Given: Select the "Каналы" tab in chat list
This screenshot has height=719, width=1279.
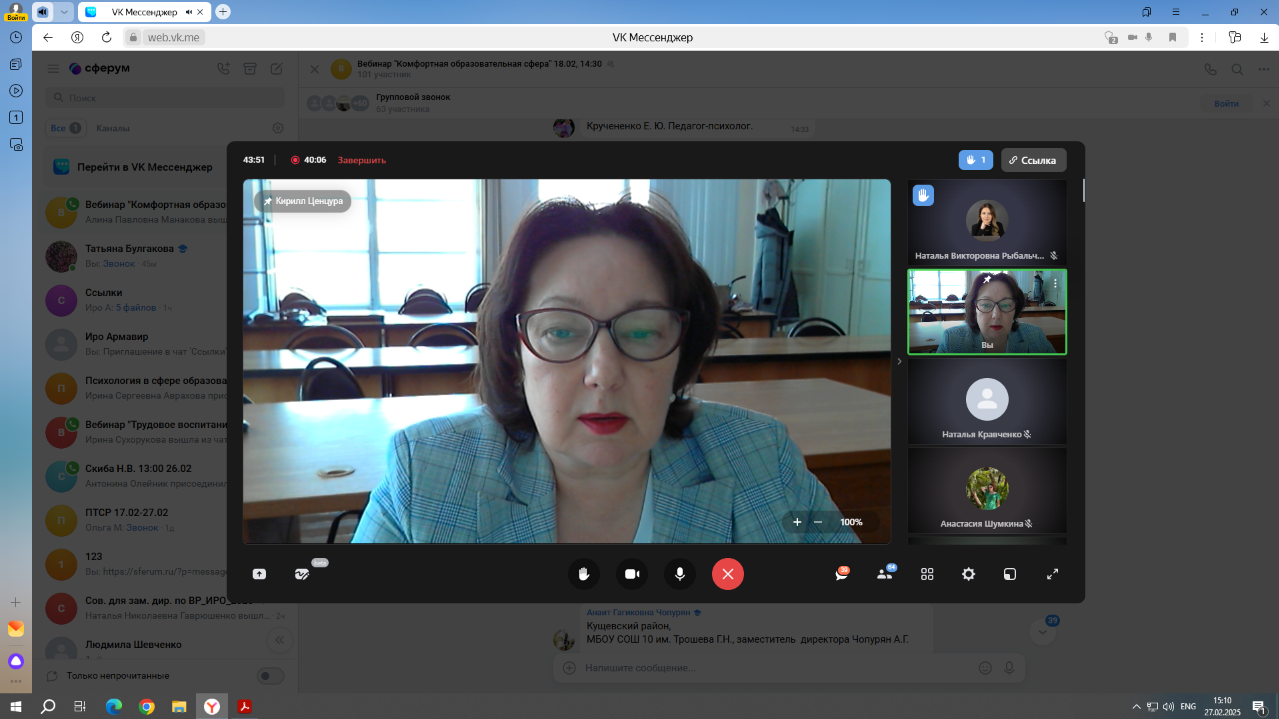Looking at the screenshot, I should 113,128.
